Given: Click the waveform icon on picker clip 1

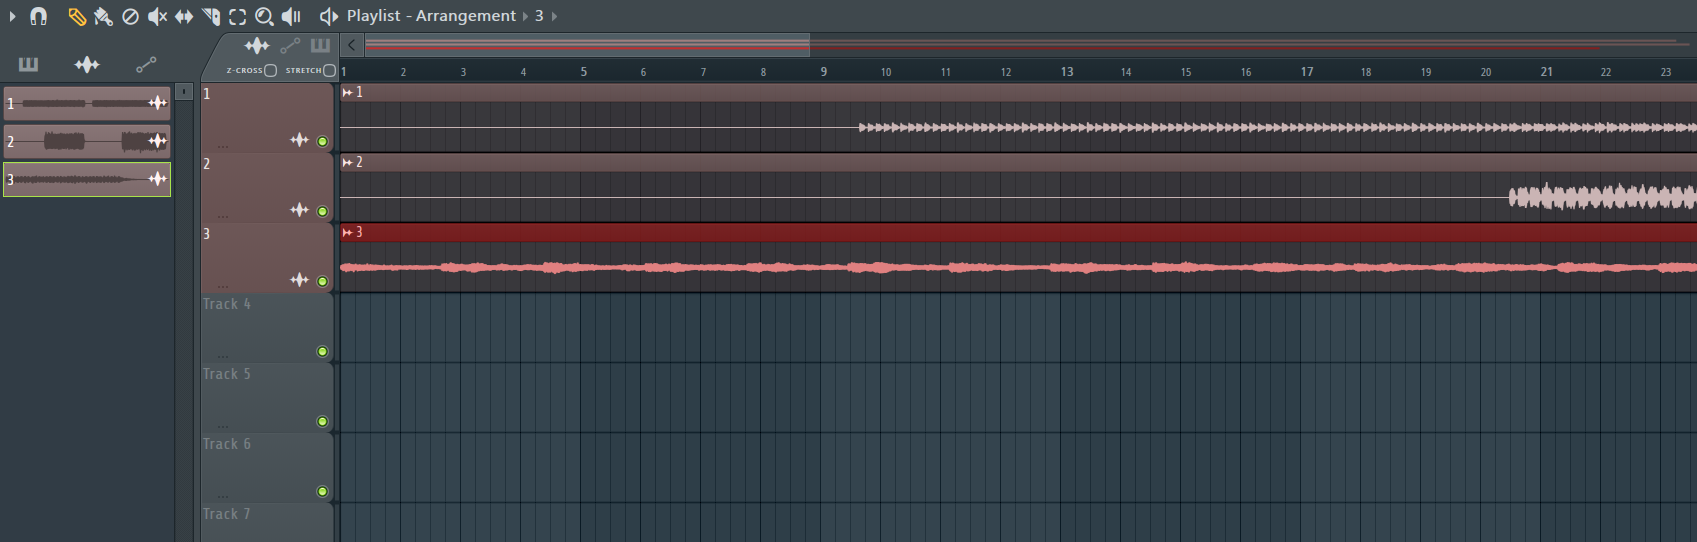Looking at the screenshot, I should pos(158,103).
